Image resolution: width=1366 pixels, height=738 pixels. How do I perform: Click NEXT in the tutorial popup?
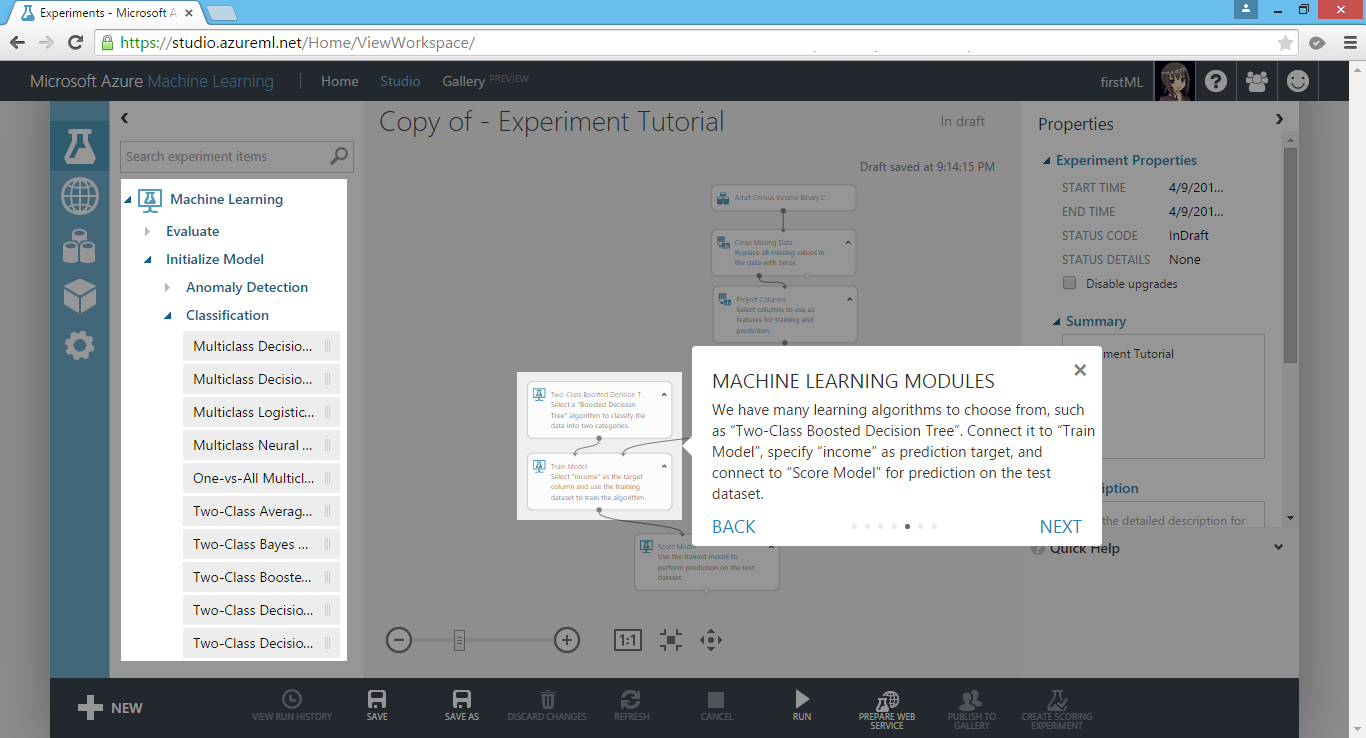(x=1060, y=527)
